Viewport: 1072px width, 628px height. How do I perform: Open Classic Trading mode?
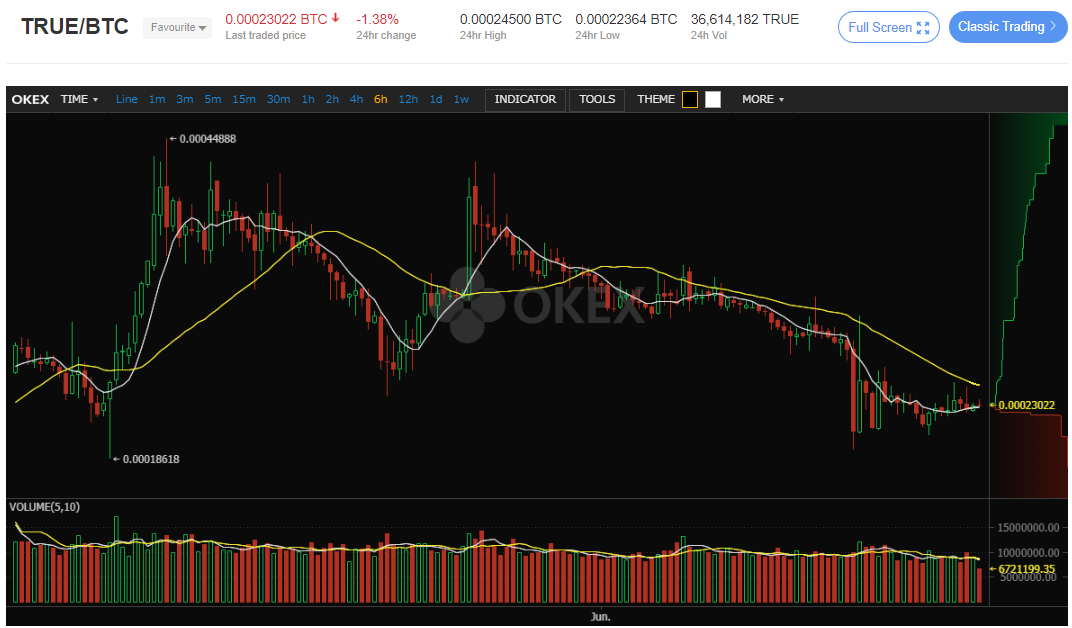point(1007,27)
